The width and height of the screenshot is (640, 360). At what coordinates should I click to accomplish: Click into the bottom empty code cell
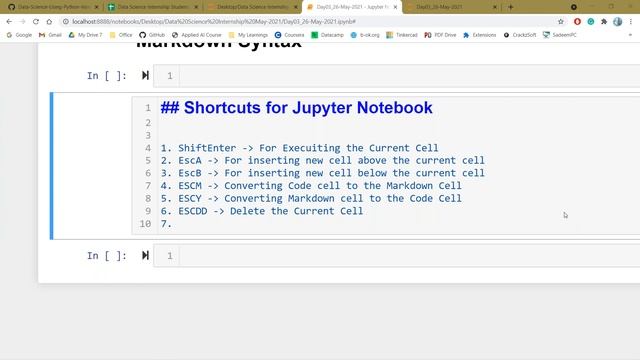tap(409, 256)
